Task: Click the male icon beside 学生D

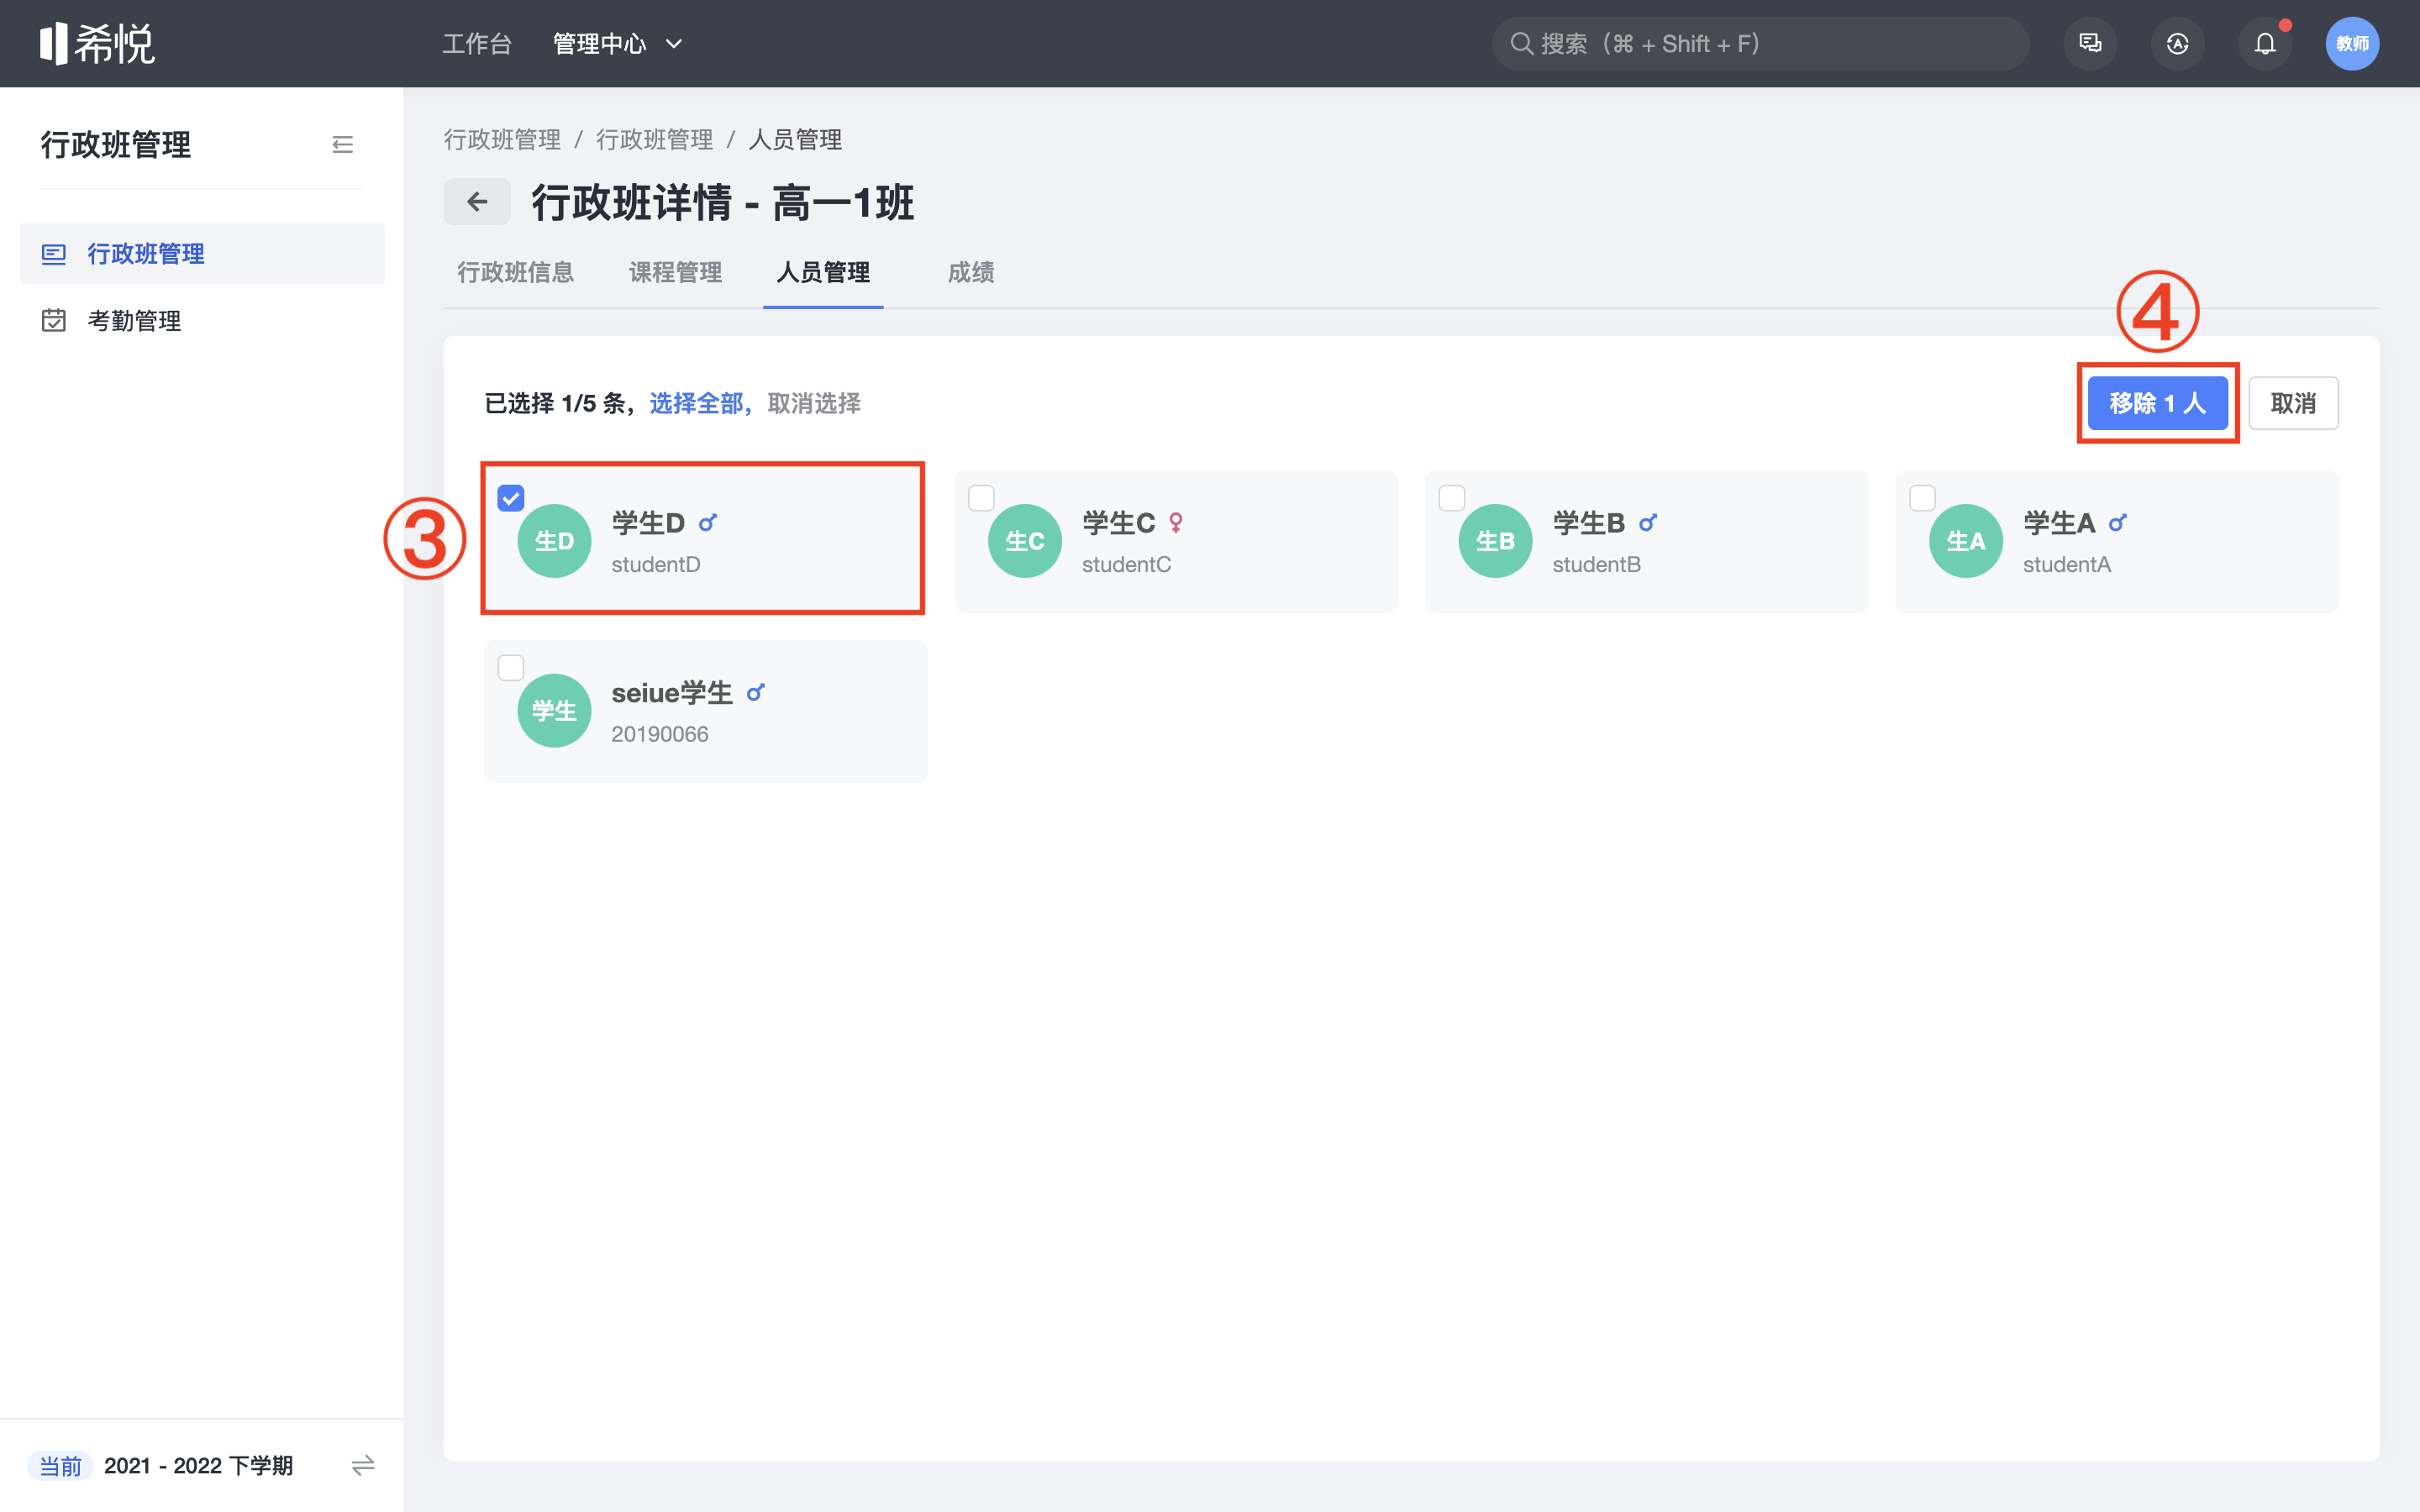Action: click(708, 523)
